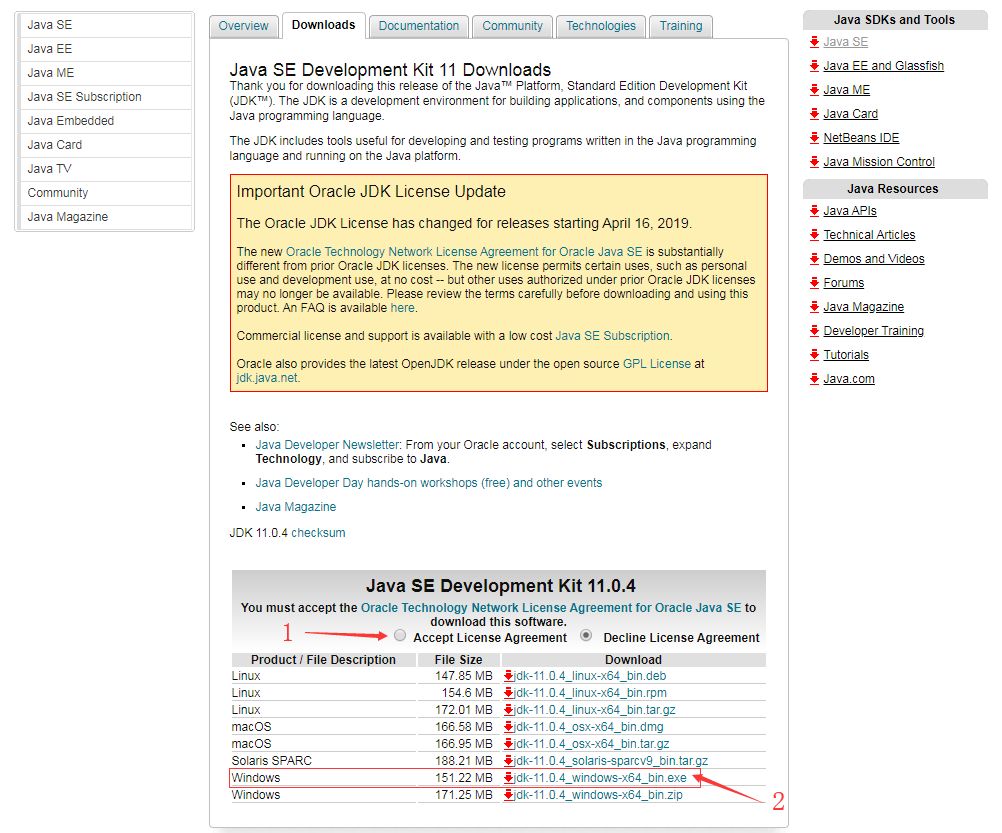The height and width of the screenshot is (833, 1002).
Task: Open Java Magazine link under See also
Action: click(296, 507)
